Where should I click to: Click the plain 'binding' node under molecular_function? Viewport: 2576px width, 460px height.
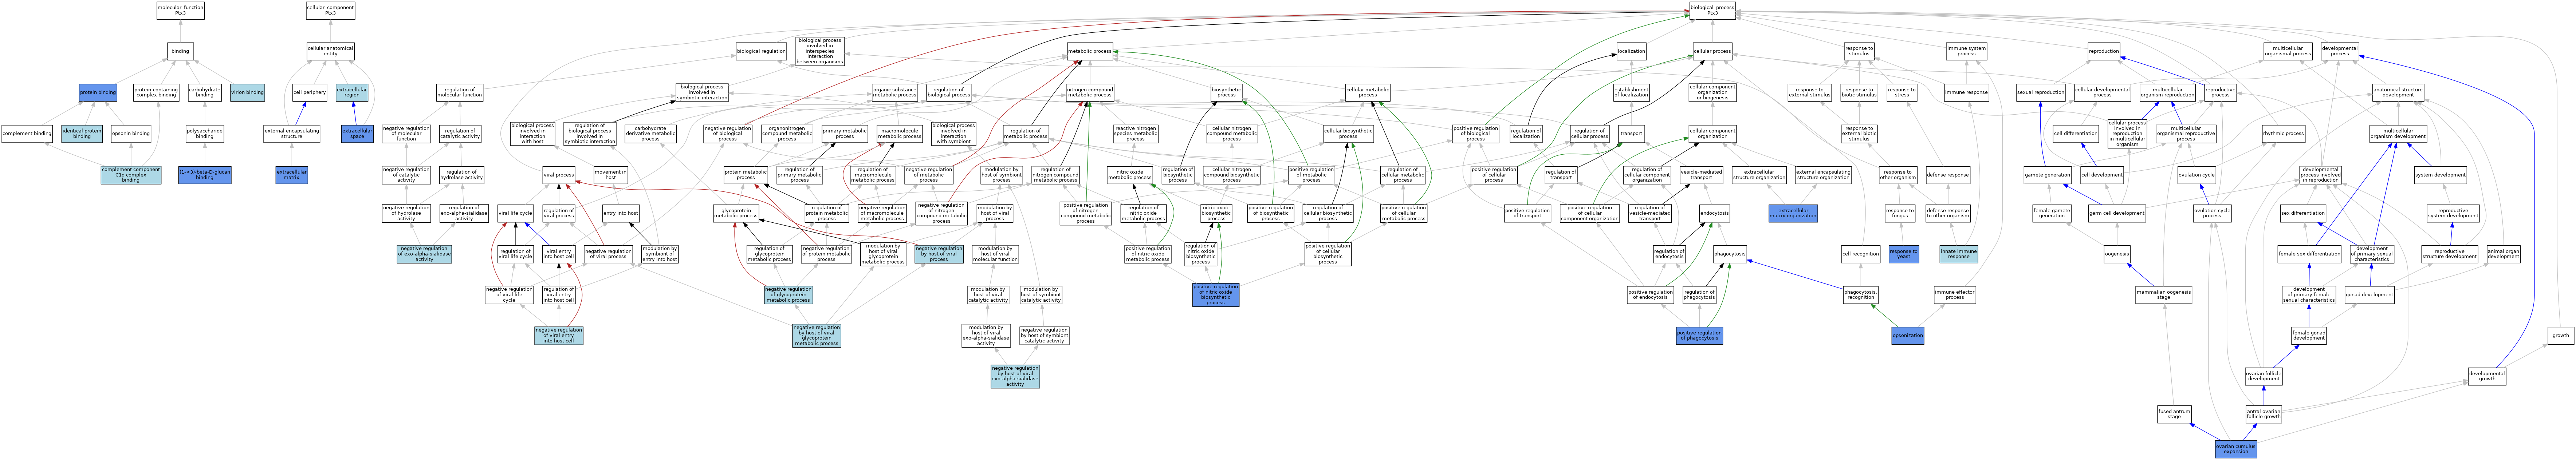point(180,51)
